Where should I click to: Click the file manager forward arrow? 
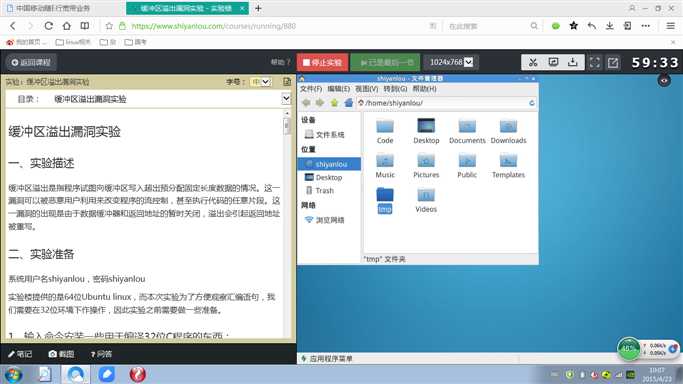(x=320, y=103)
